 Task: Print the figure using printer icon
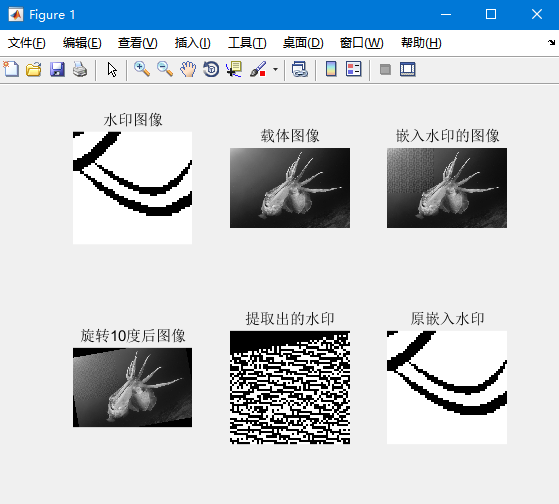click(80, 69)
